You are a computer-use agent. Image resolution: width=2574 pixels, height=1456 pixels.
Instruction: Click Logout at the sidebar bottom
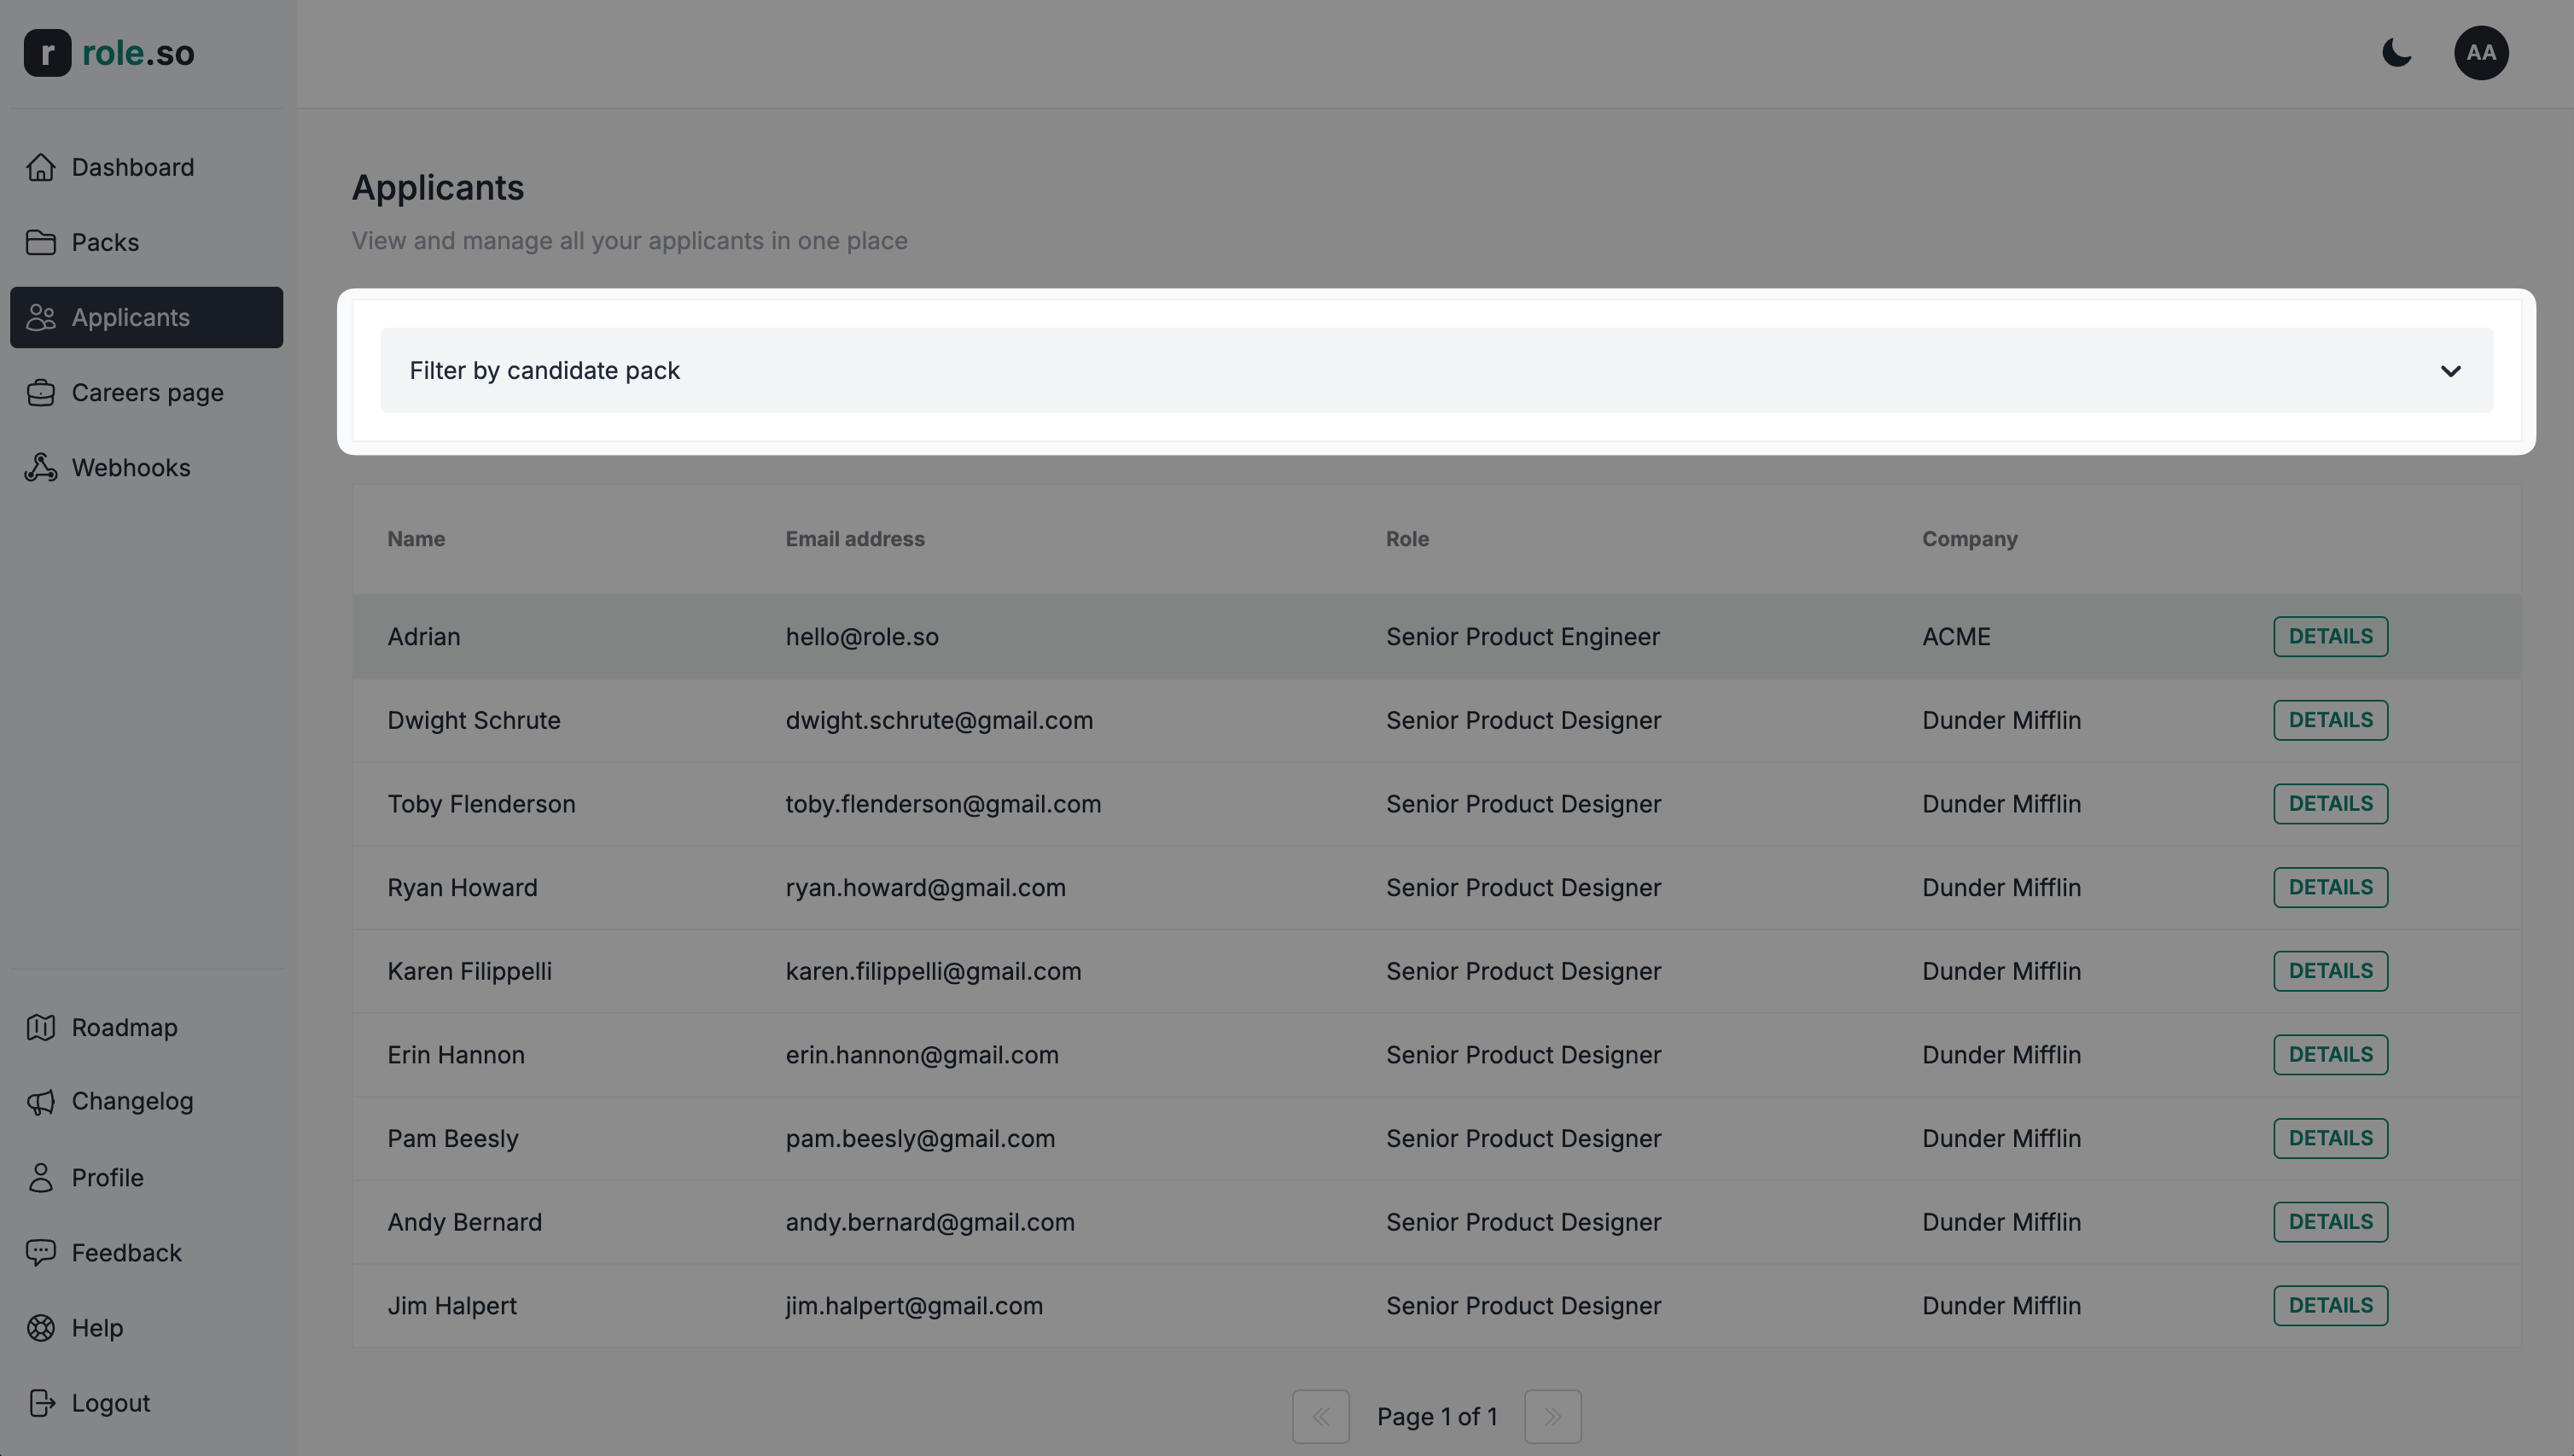coord(111,1402)
